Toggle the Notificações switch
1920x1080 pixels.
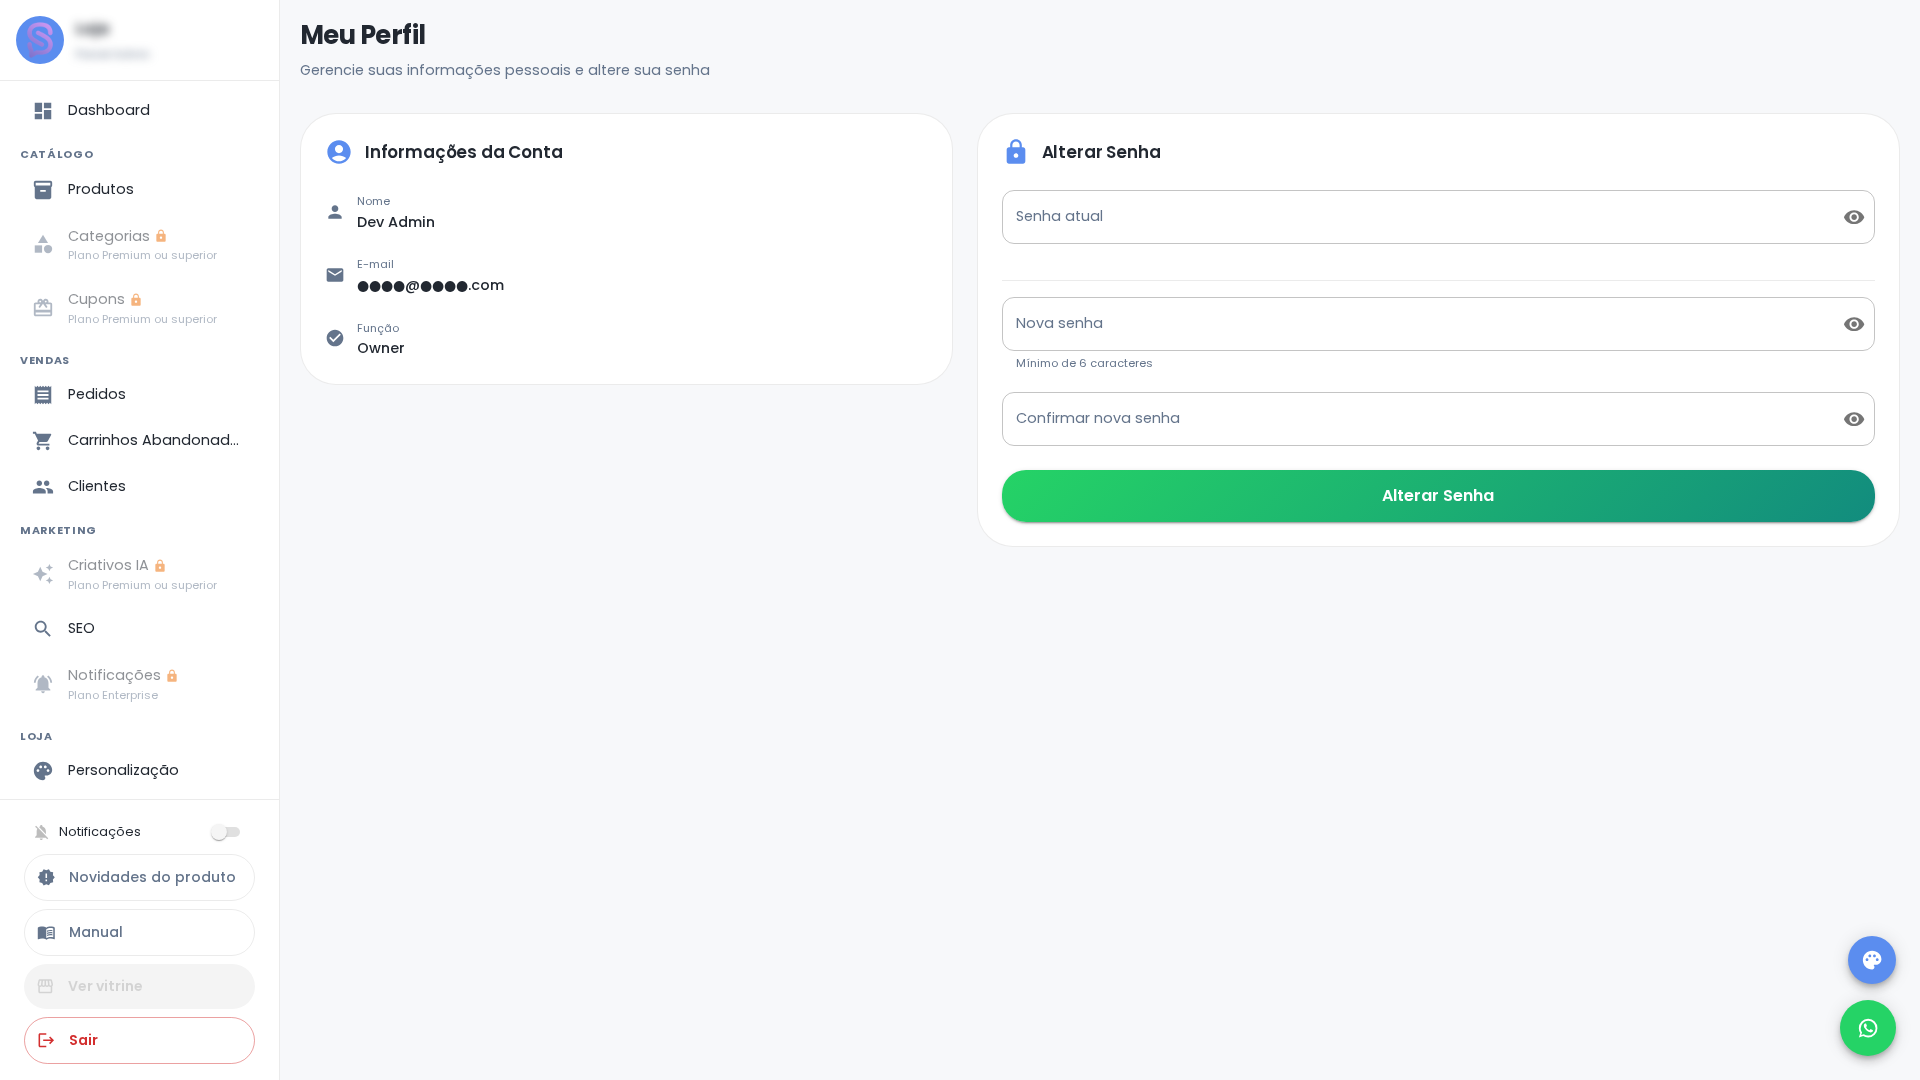click(226, 832)
